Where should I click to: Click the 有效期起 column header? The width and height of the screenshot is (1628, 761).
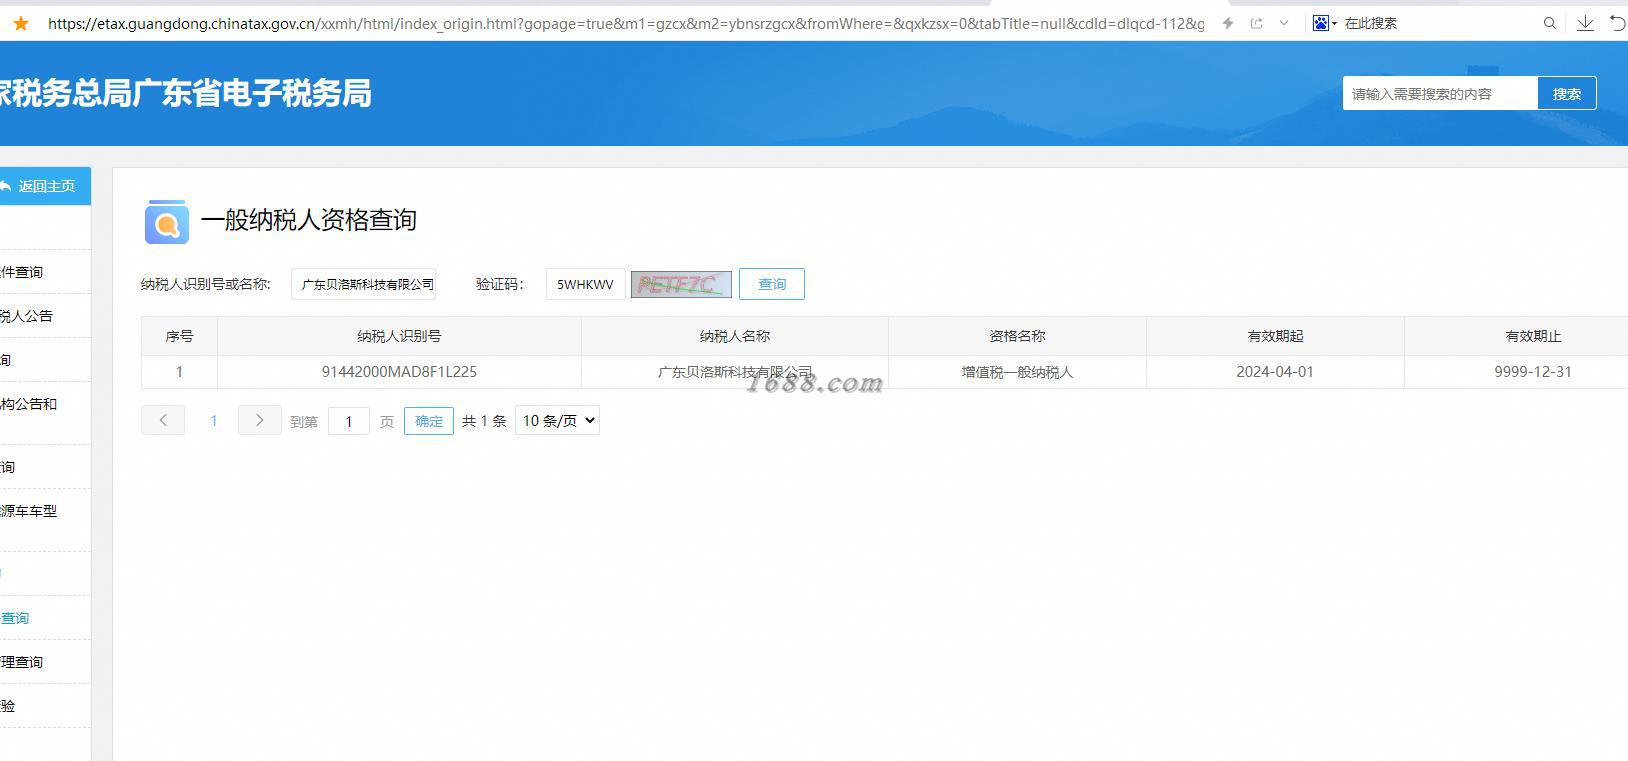click(1275, 336)
